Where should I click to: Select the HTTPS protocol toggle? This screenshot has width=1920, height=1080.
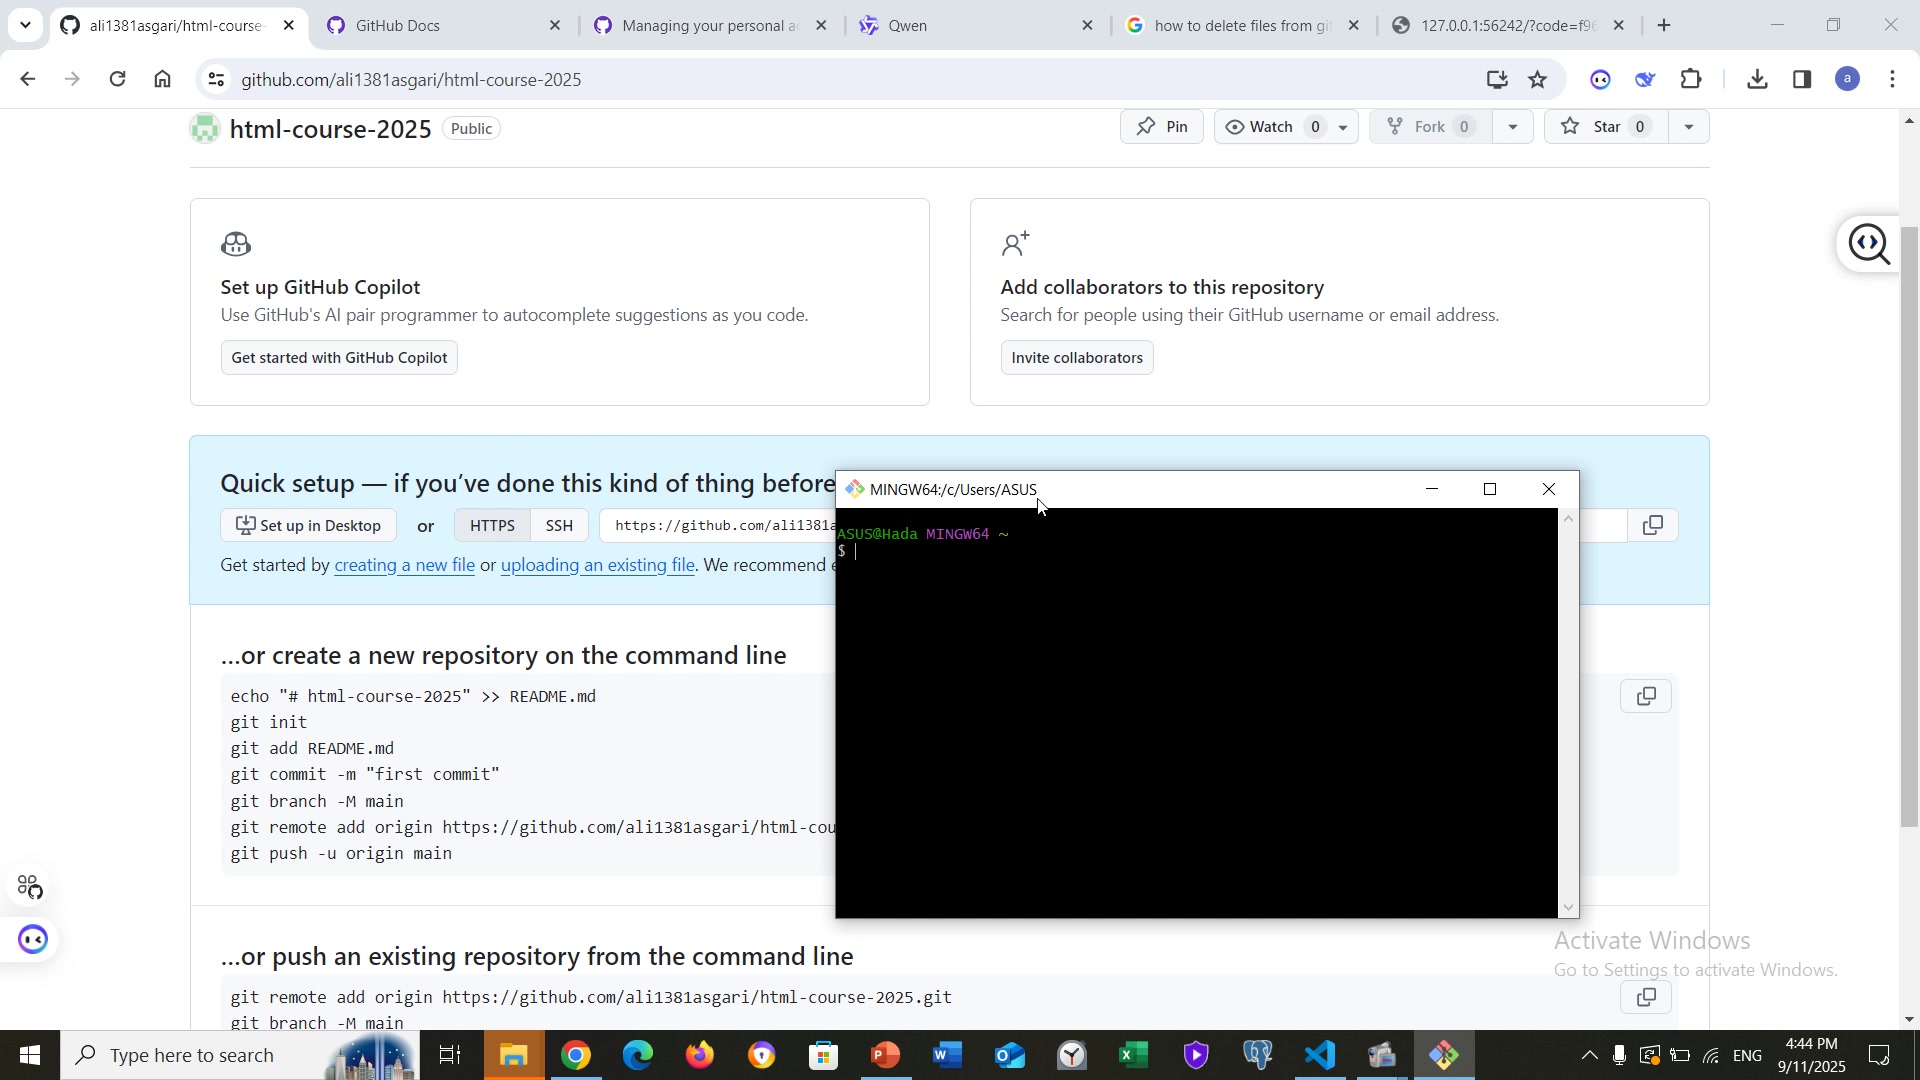click(x=492, y=526)
